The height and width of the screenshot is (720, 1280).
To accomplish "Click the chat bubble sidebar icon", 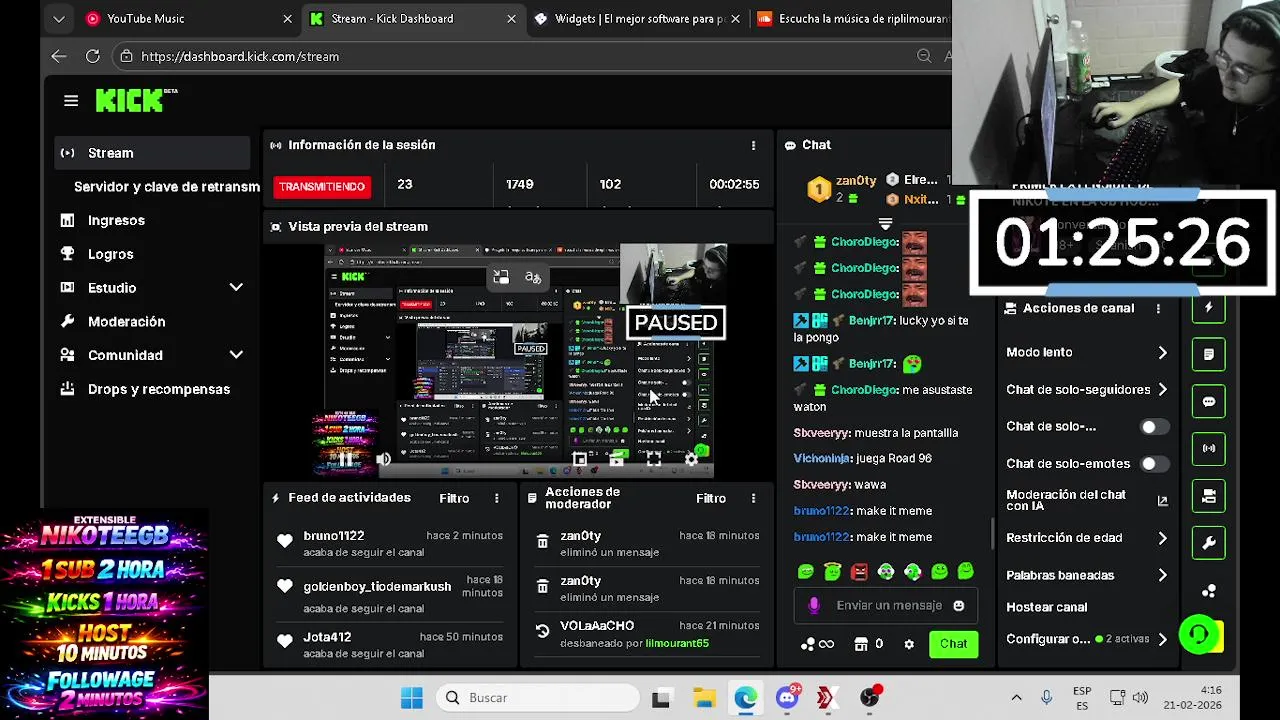I will (x=1208, y=402).
